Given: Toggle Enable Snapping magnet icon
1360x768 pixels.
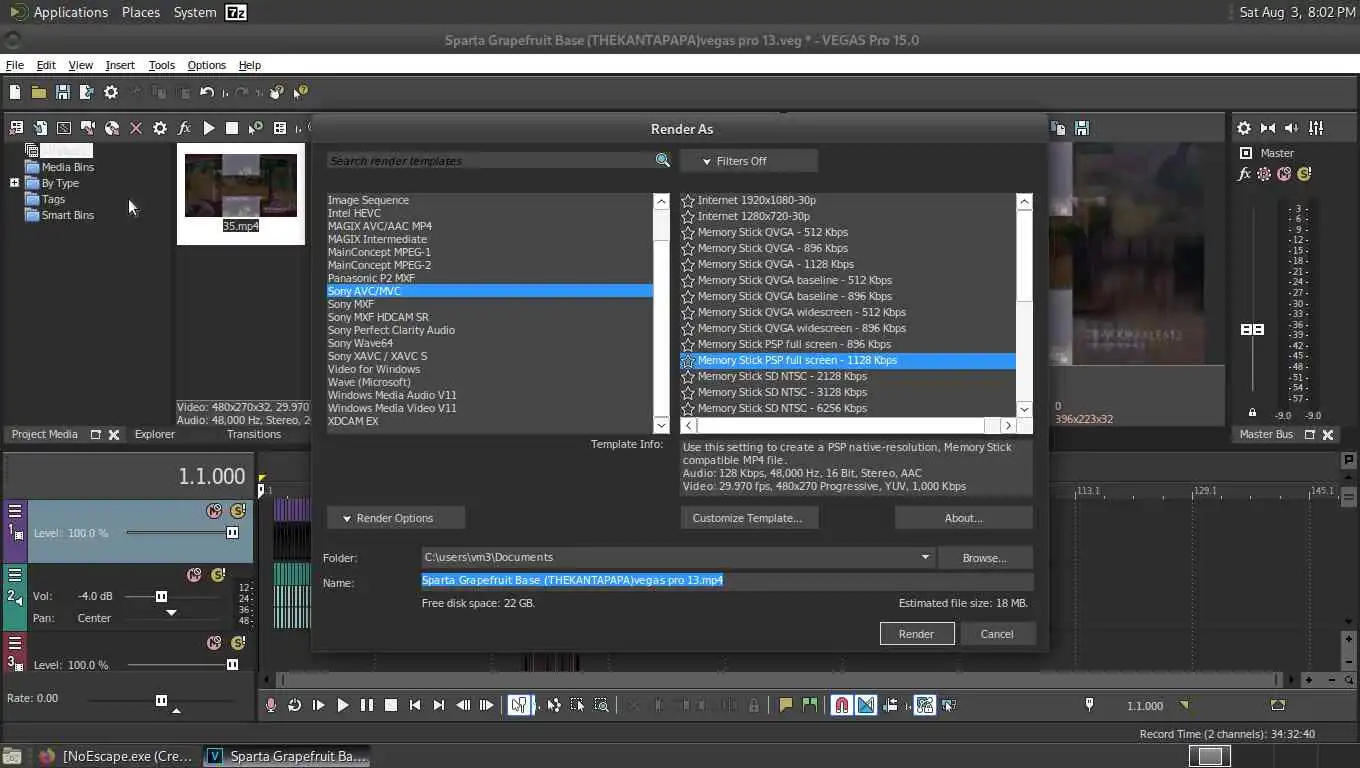Looking at the screenshot, I should click(842, 705).
